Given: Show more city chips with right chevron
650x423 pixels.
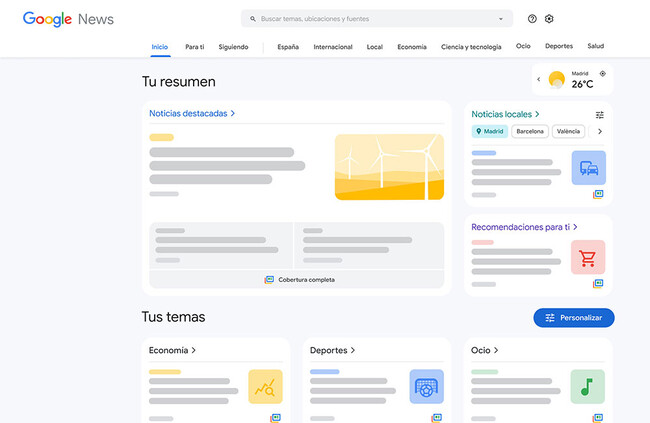Looking at the screenshot, I should [x=599, y=131].
